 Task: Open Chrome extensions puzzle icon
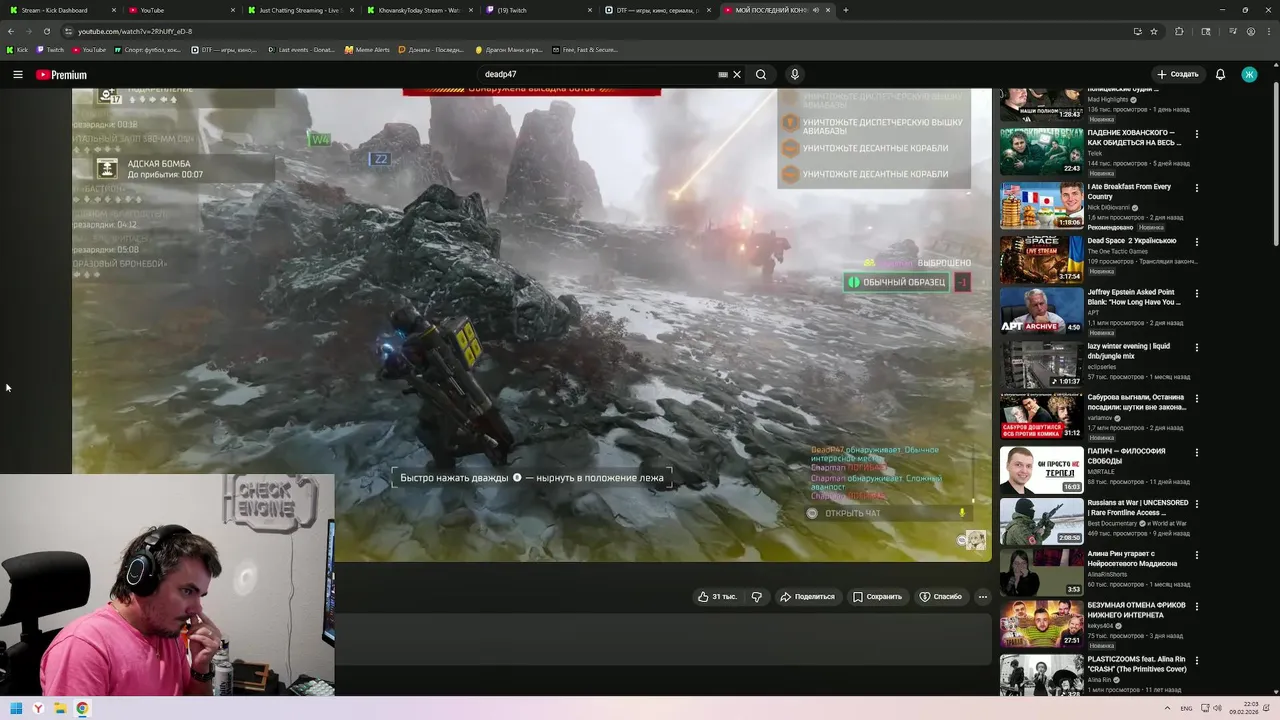pyautogui.click(x=1179, y=31)
